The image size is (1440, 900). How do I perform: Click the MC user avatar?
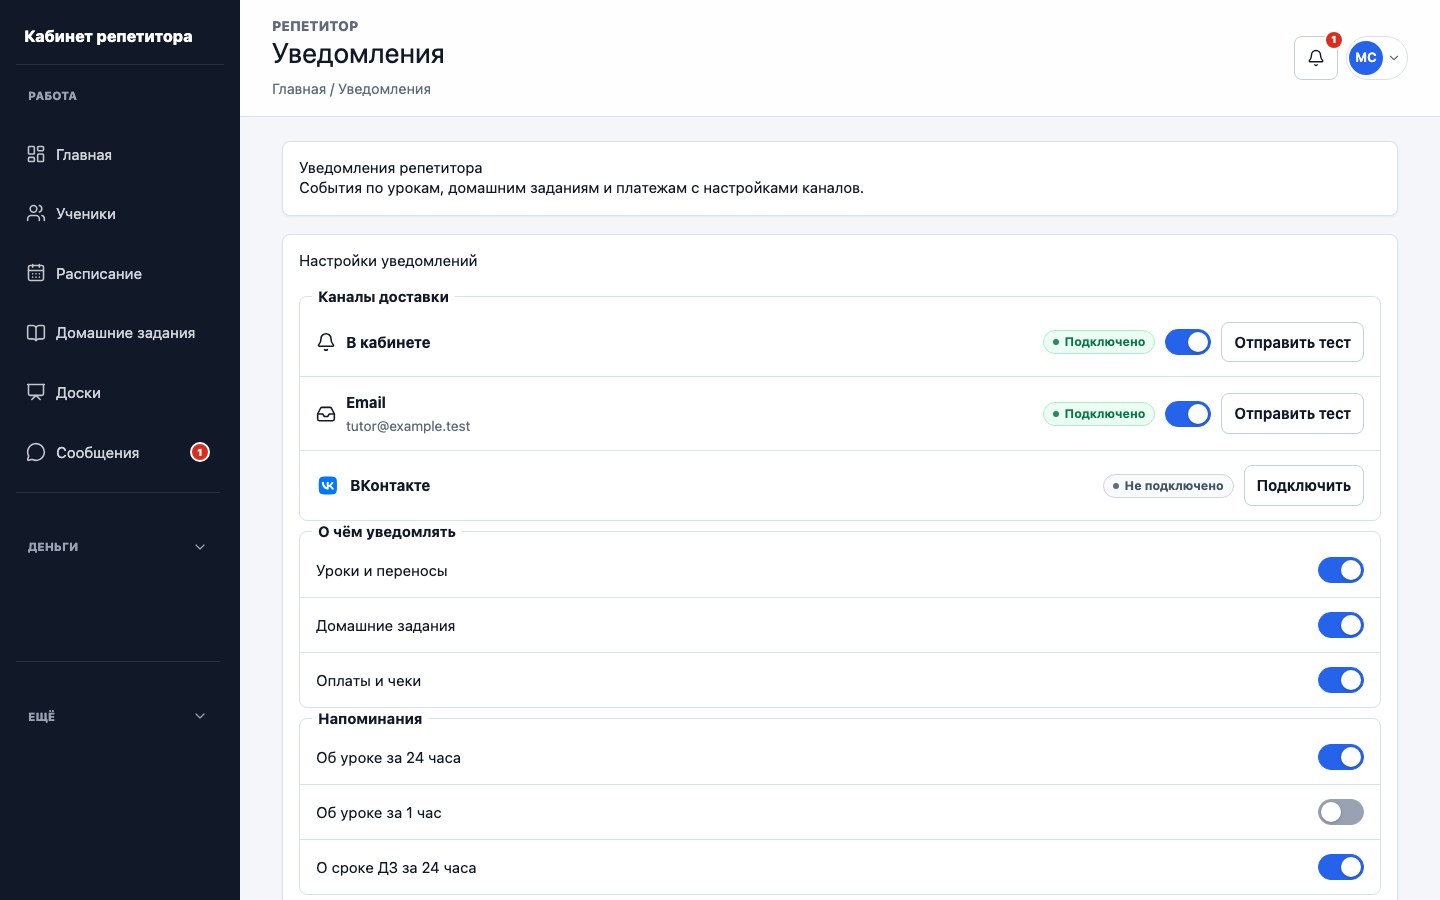tap(1366, 58)
